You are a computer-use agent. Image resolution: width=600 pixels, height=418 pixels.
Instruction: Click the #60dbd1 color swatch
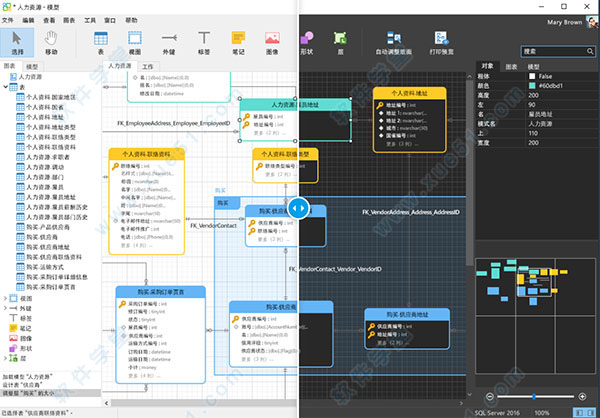[x=531, y=85]
